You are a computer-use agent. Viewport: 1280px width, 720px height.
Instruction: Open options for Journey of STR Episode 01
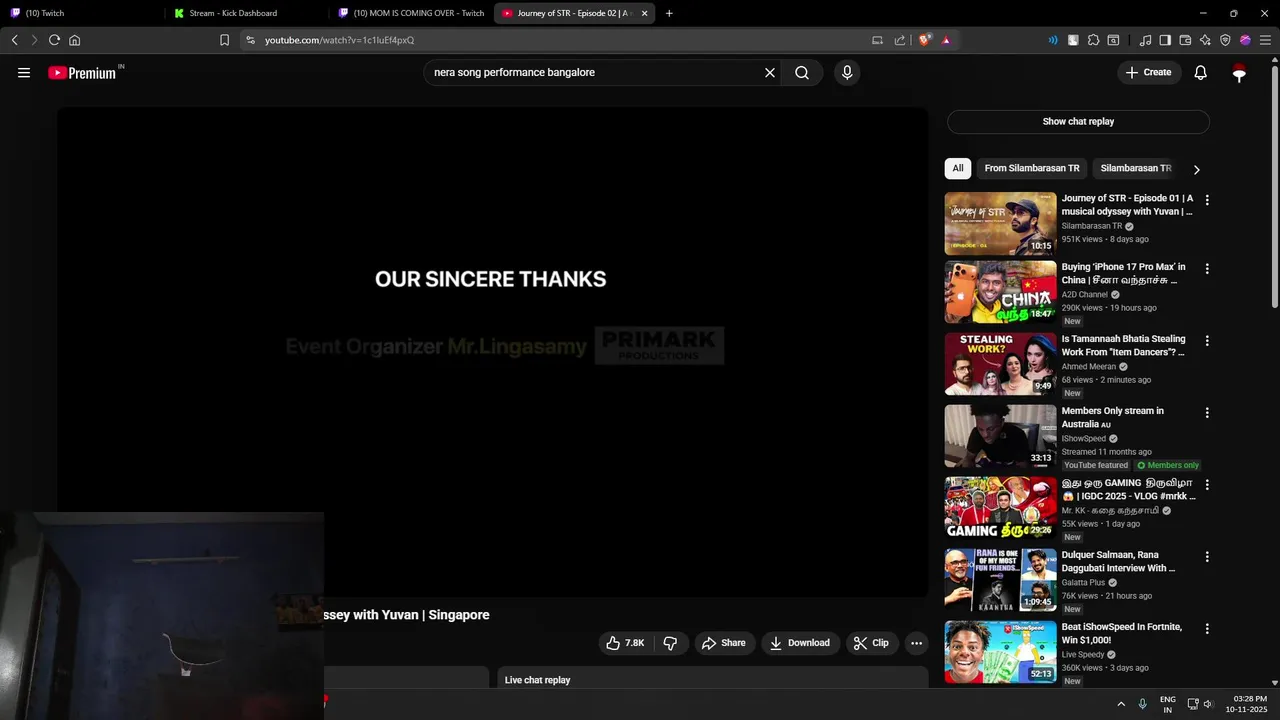pyautogui.click(x=1207, y=200)
